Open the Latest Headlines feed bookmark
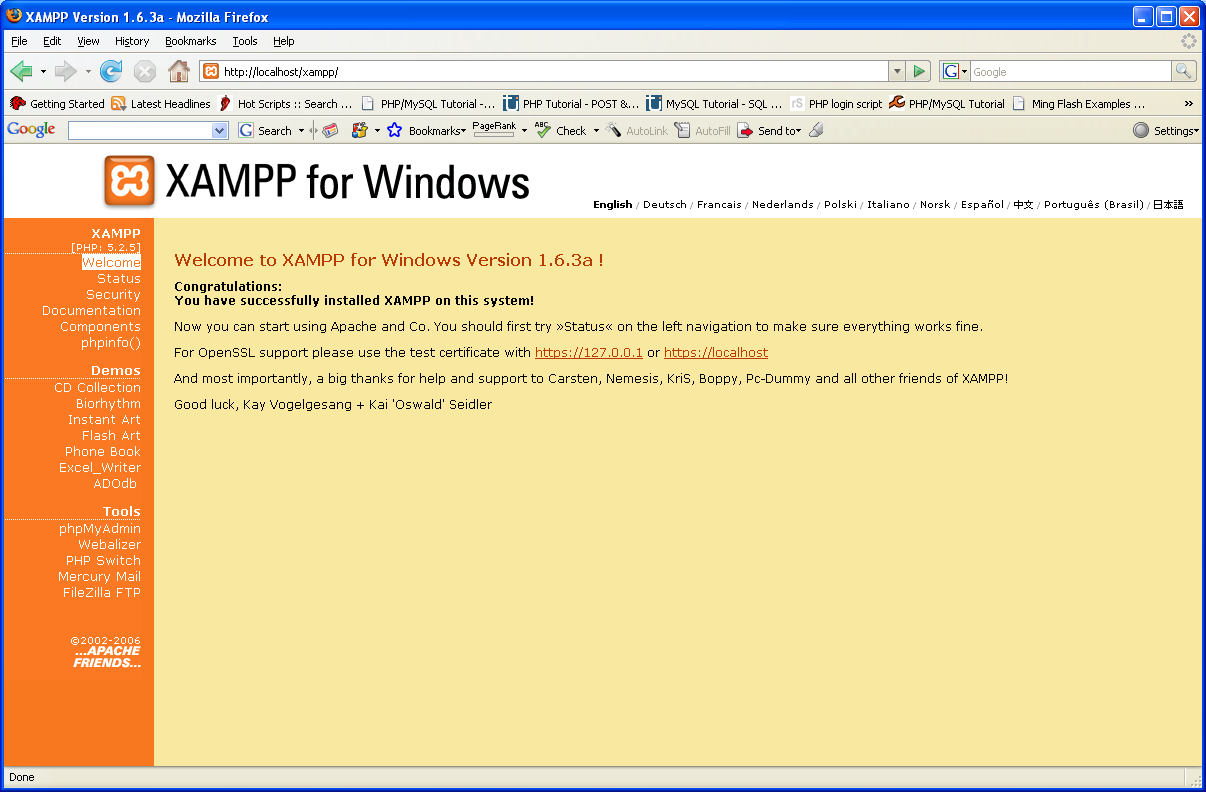The height and width of the screenshot is (792, 1206). (161, 103)
